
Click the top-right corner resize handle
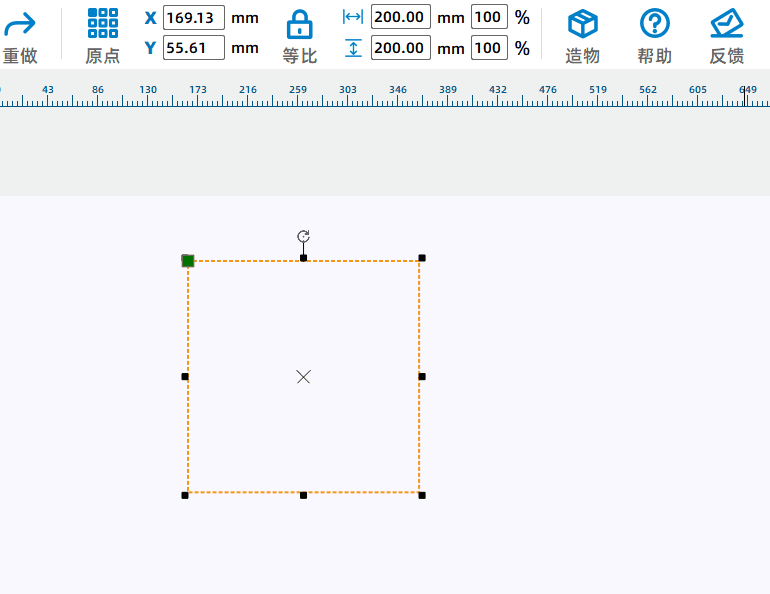pyautogui.click(x=422, y=258)
